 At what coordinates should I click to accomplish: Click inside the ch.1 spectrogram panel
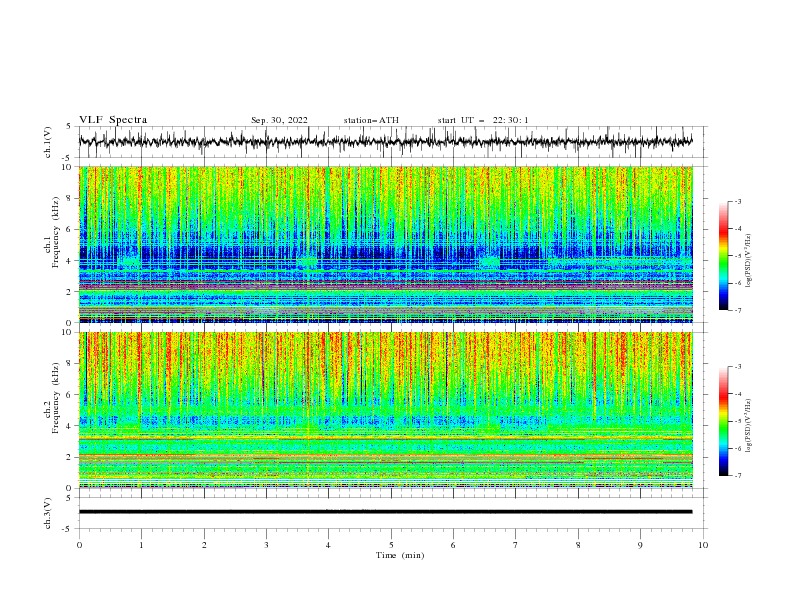pos(386,244)
